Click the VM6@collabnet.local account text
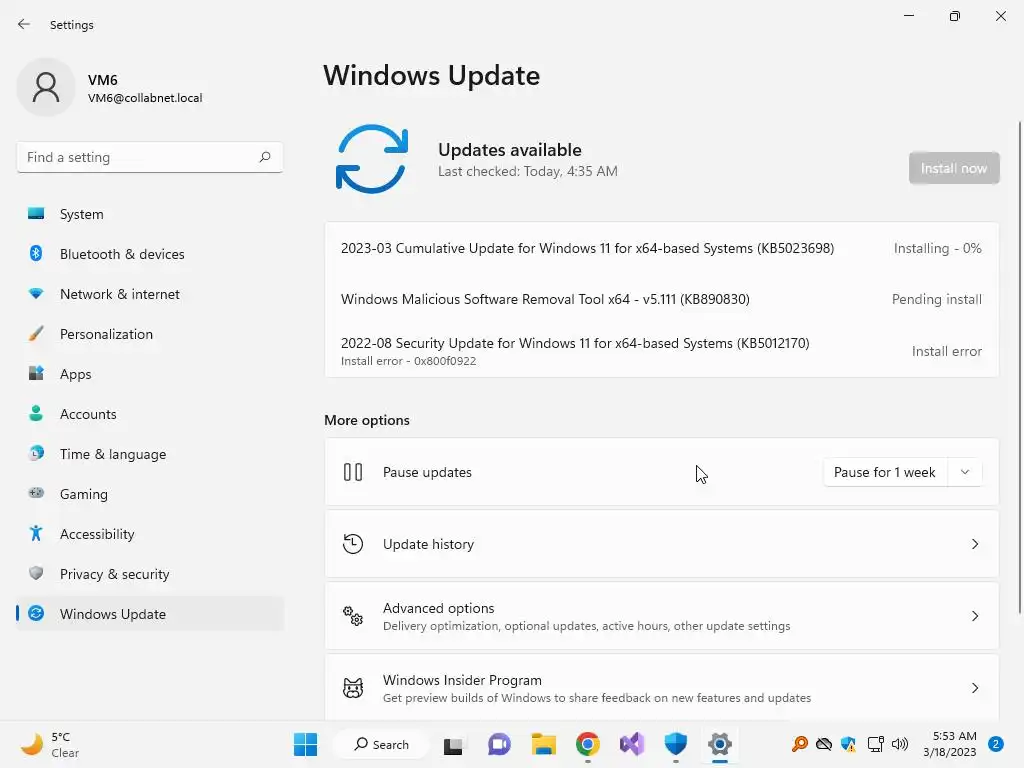 [x=145, y=98]
